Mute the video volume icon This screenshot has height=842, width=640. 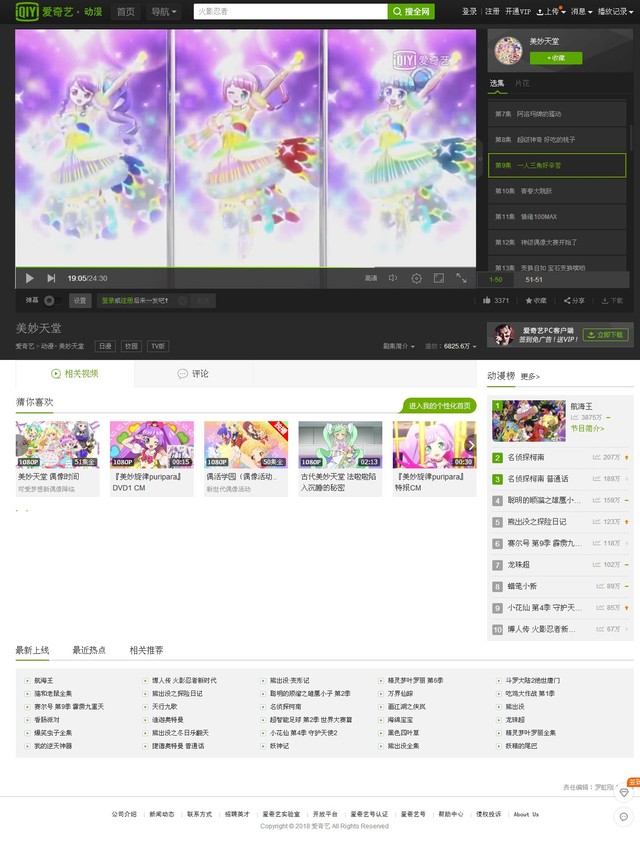point(393,278)
